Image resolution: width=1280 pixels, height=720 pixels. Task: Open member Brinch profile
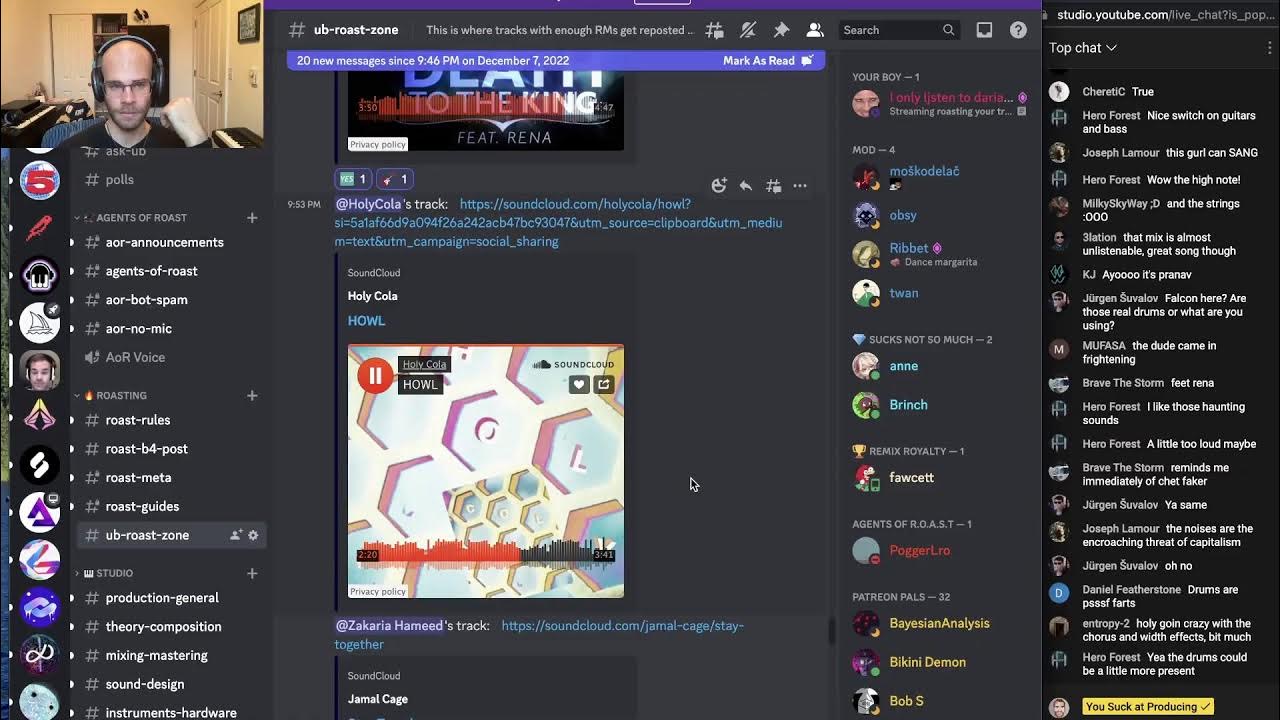pos(908,405)
